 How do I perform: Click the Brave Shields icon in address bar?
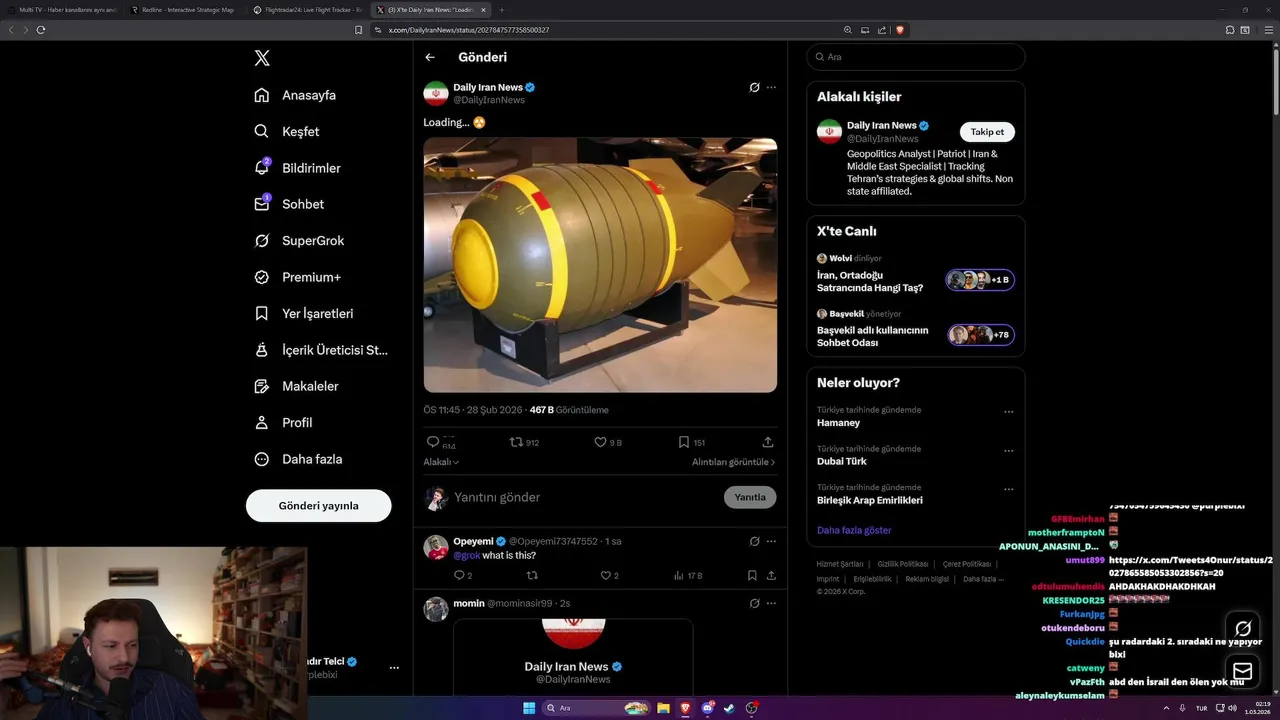tap(900, 30)
